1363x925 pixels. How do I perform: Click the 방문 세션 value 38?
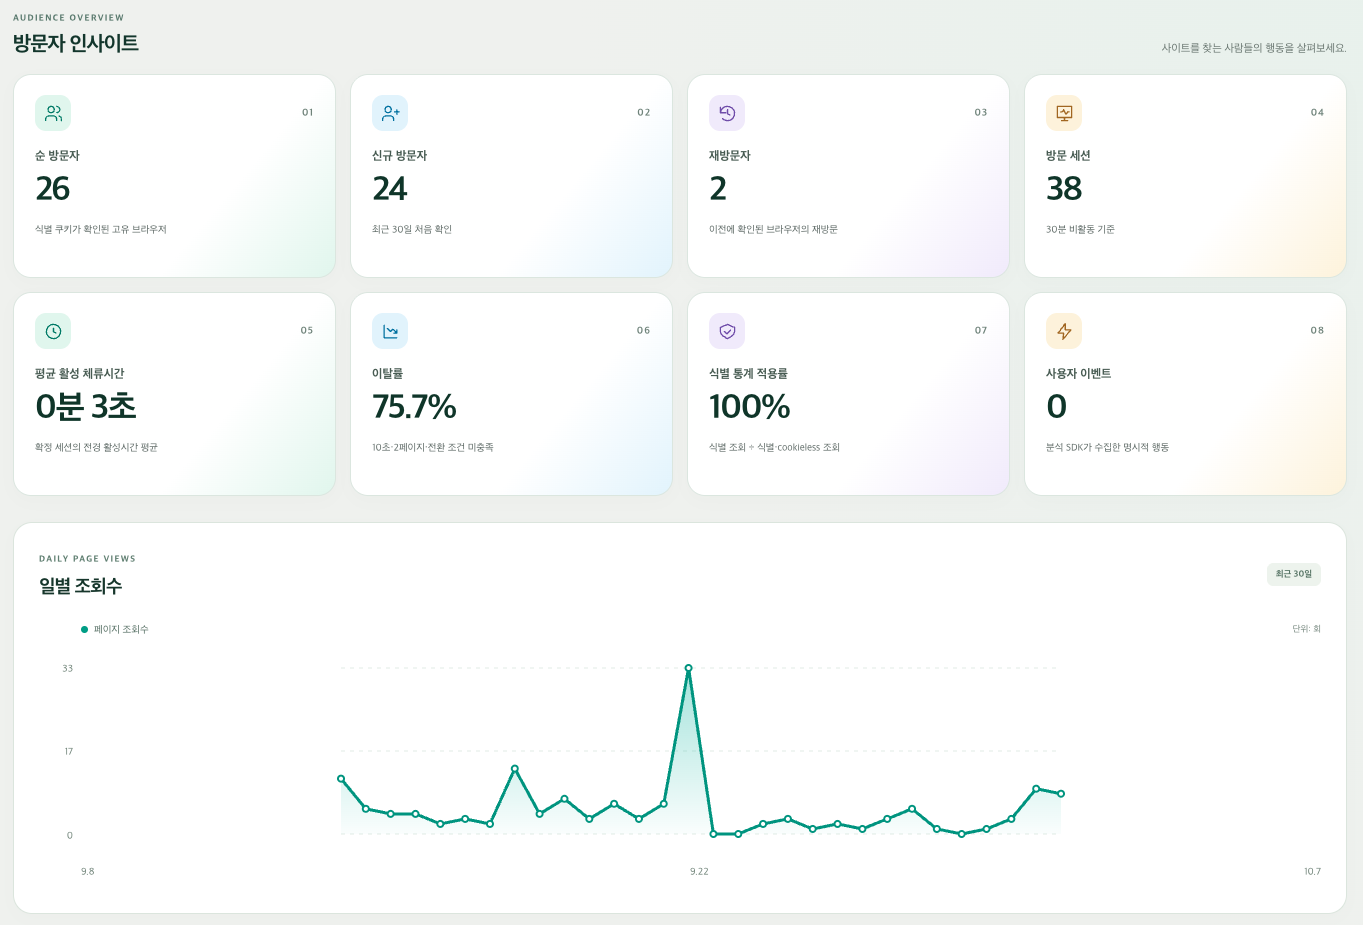1064,189
